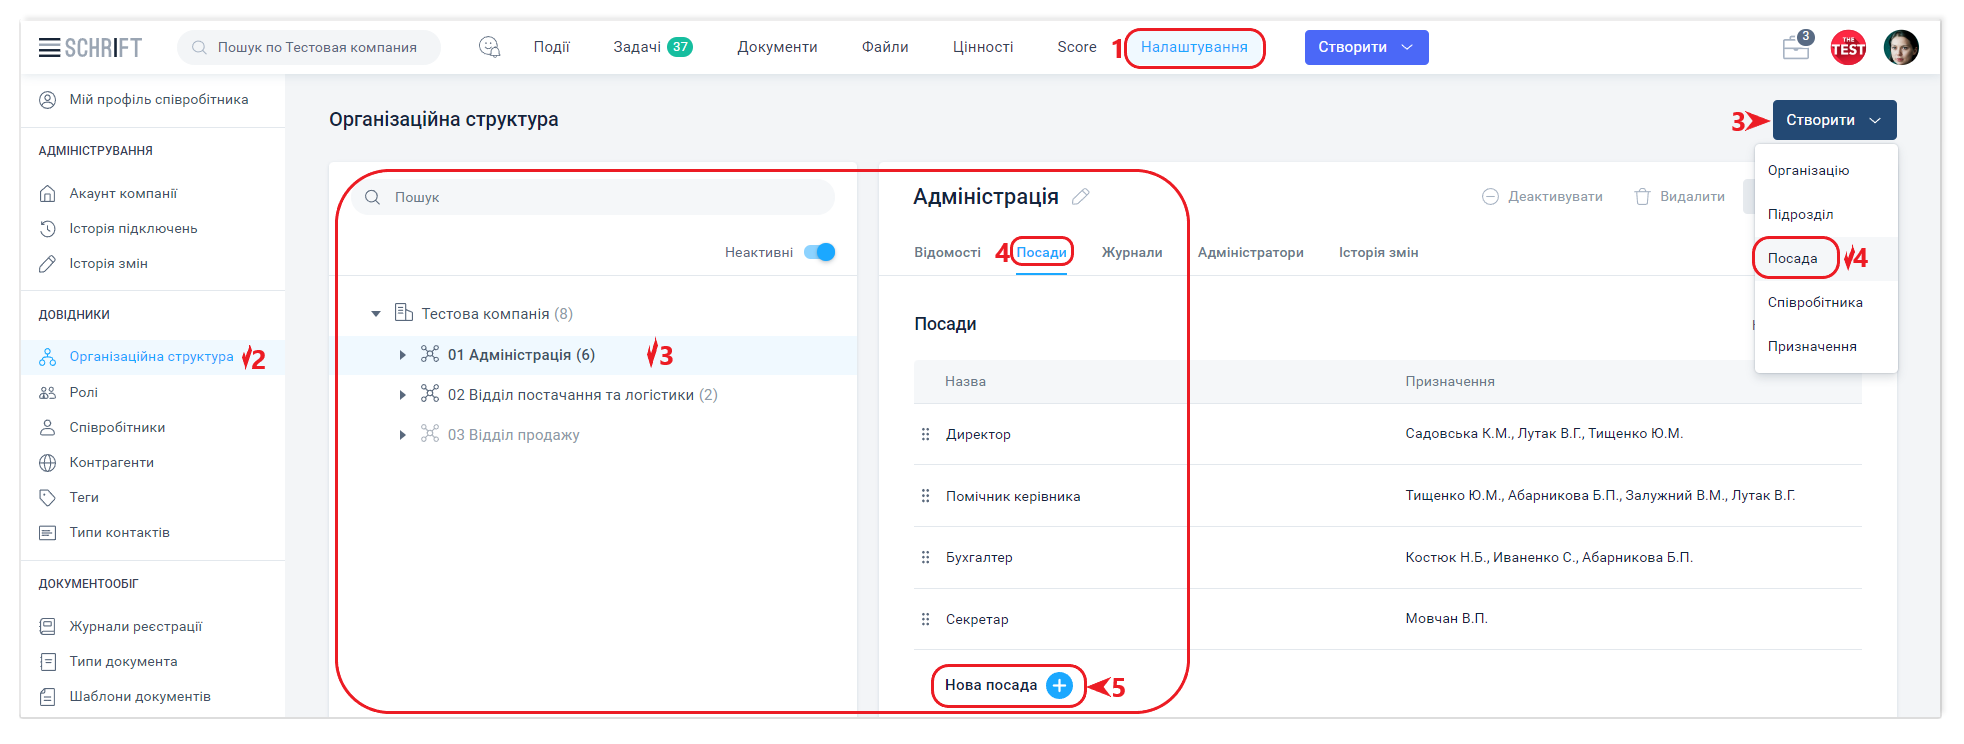This screenshot has height=744, width=1964.
Task: Open the blue Створити dropdown in top bar
Action: [x=1365, y=47]
